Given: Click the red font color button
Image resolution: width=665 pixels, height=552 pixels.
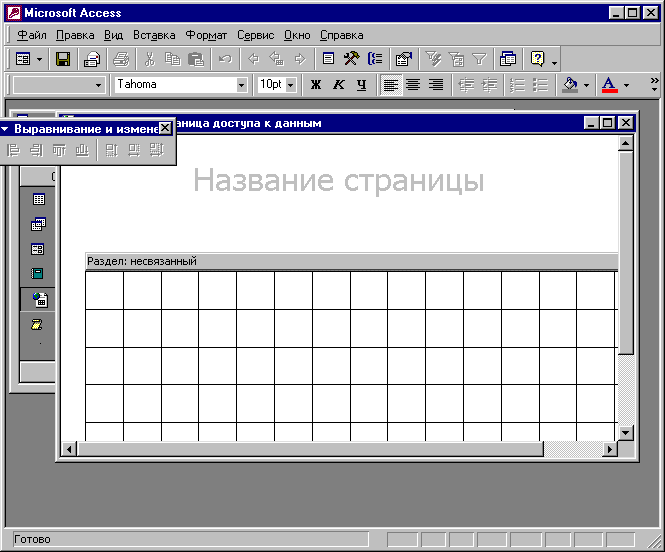Looking at the screenshot, I should click(609, 85).
